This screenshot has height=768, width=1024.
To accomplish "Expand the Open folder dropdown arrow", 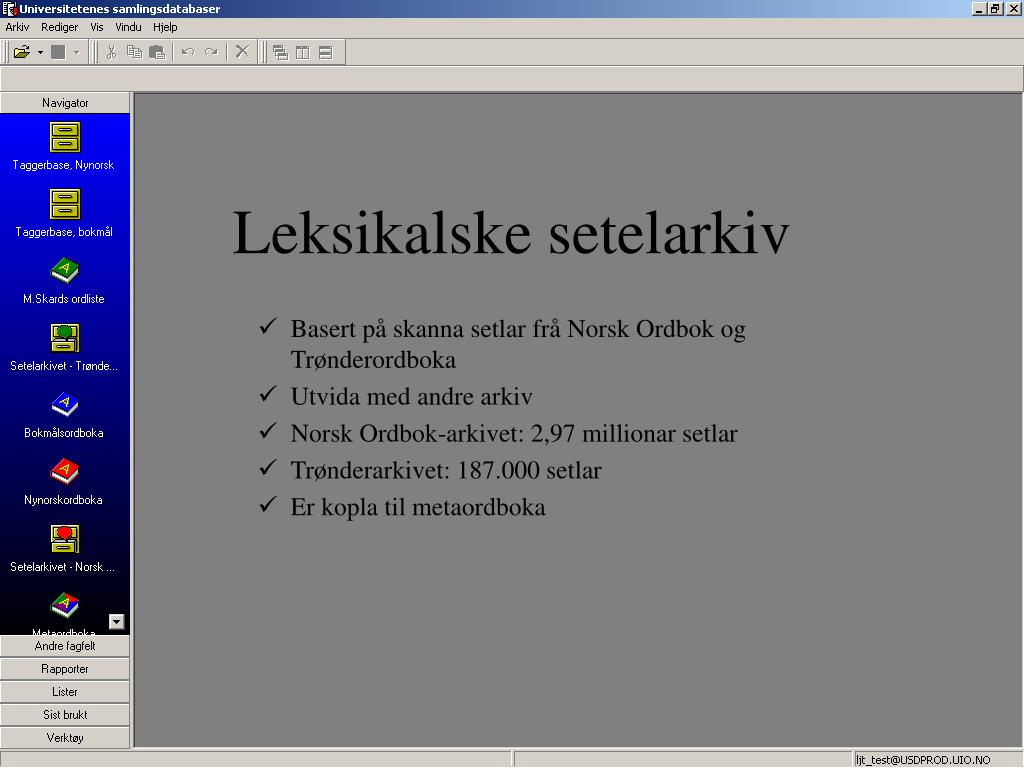I will tap(40, 52).
